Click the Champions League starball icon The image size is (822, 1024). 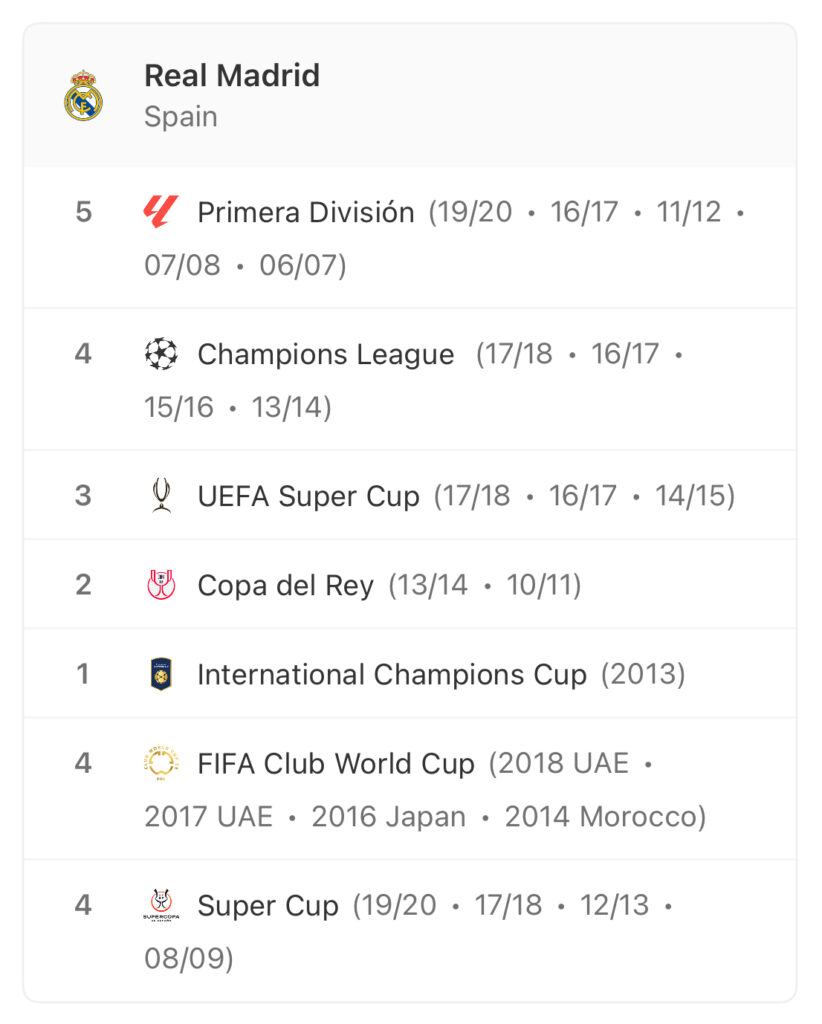[161, 353]
